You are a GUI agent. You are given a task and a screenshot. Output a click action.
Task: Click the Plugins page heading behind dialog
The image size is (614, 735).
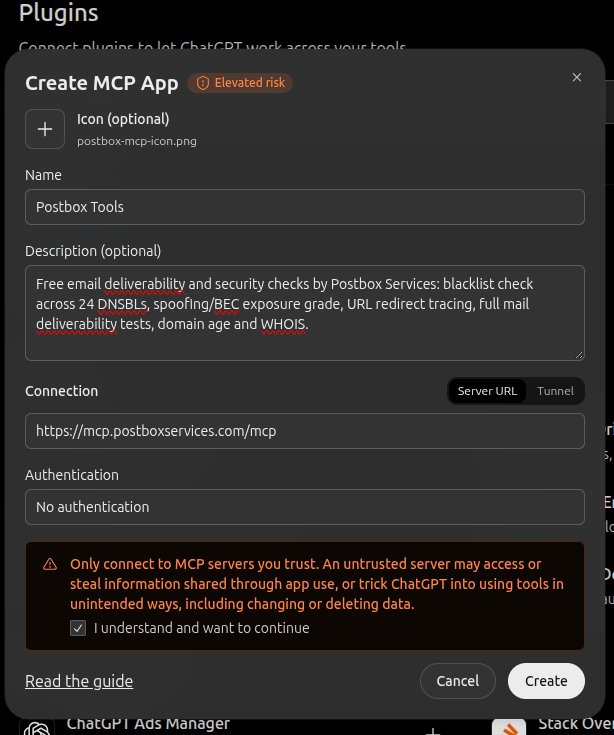(x=59, y=13)
